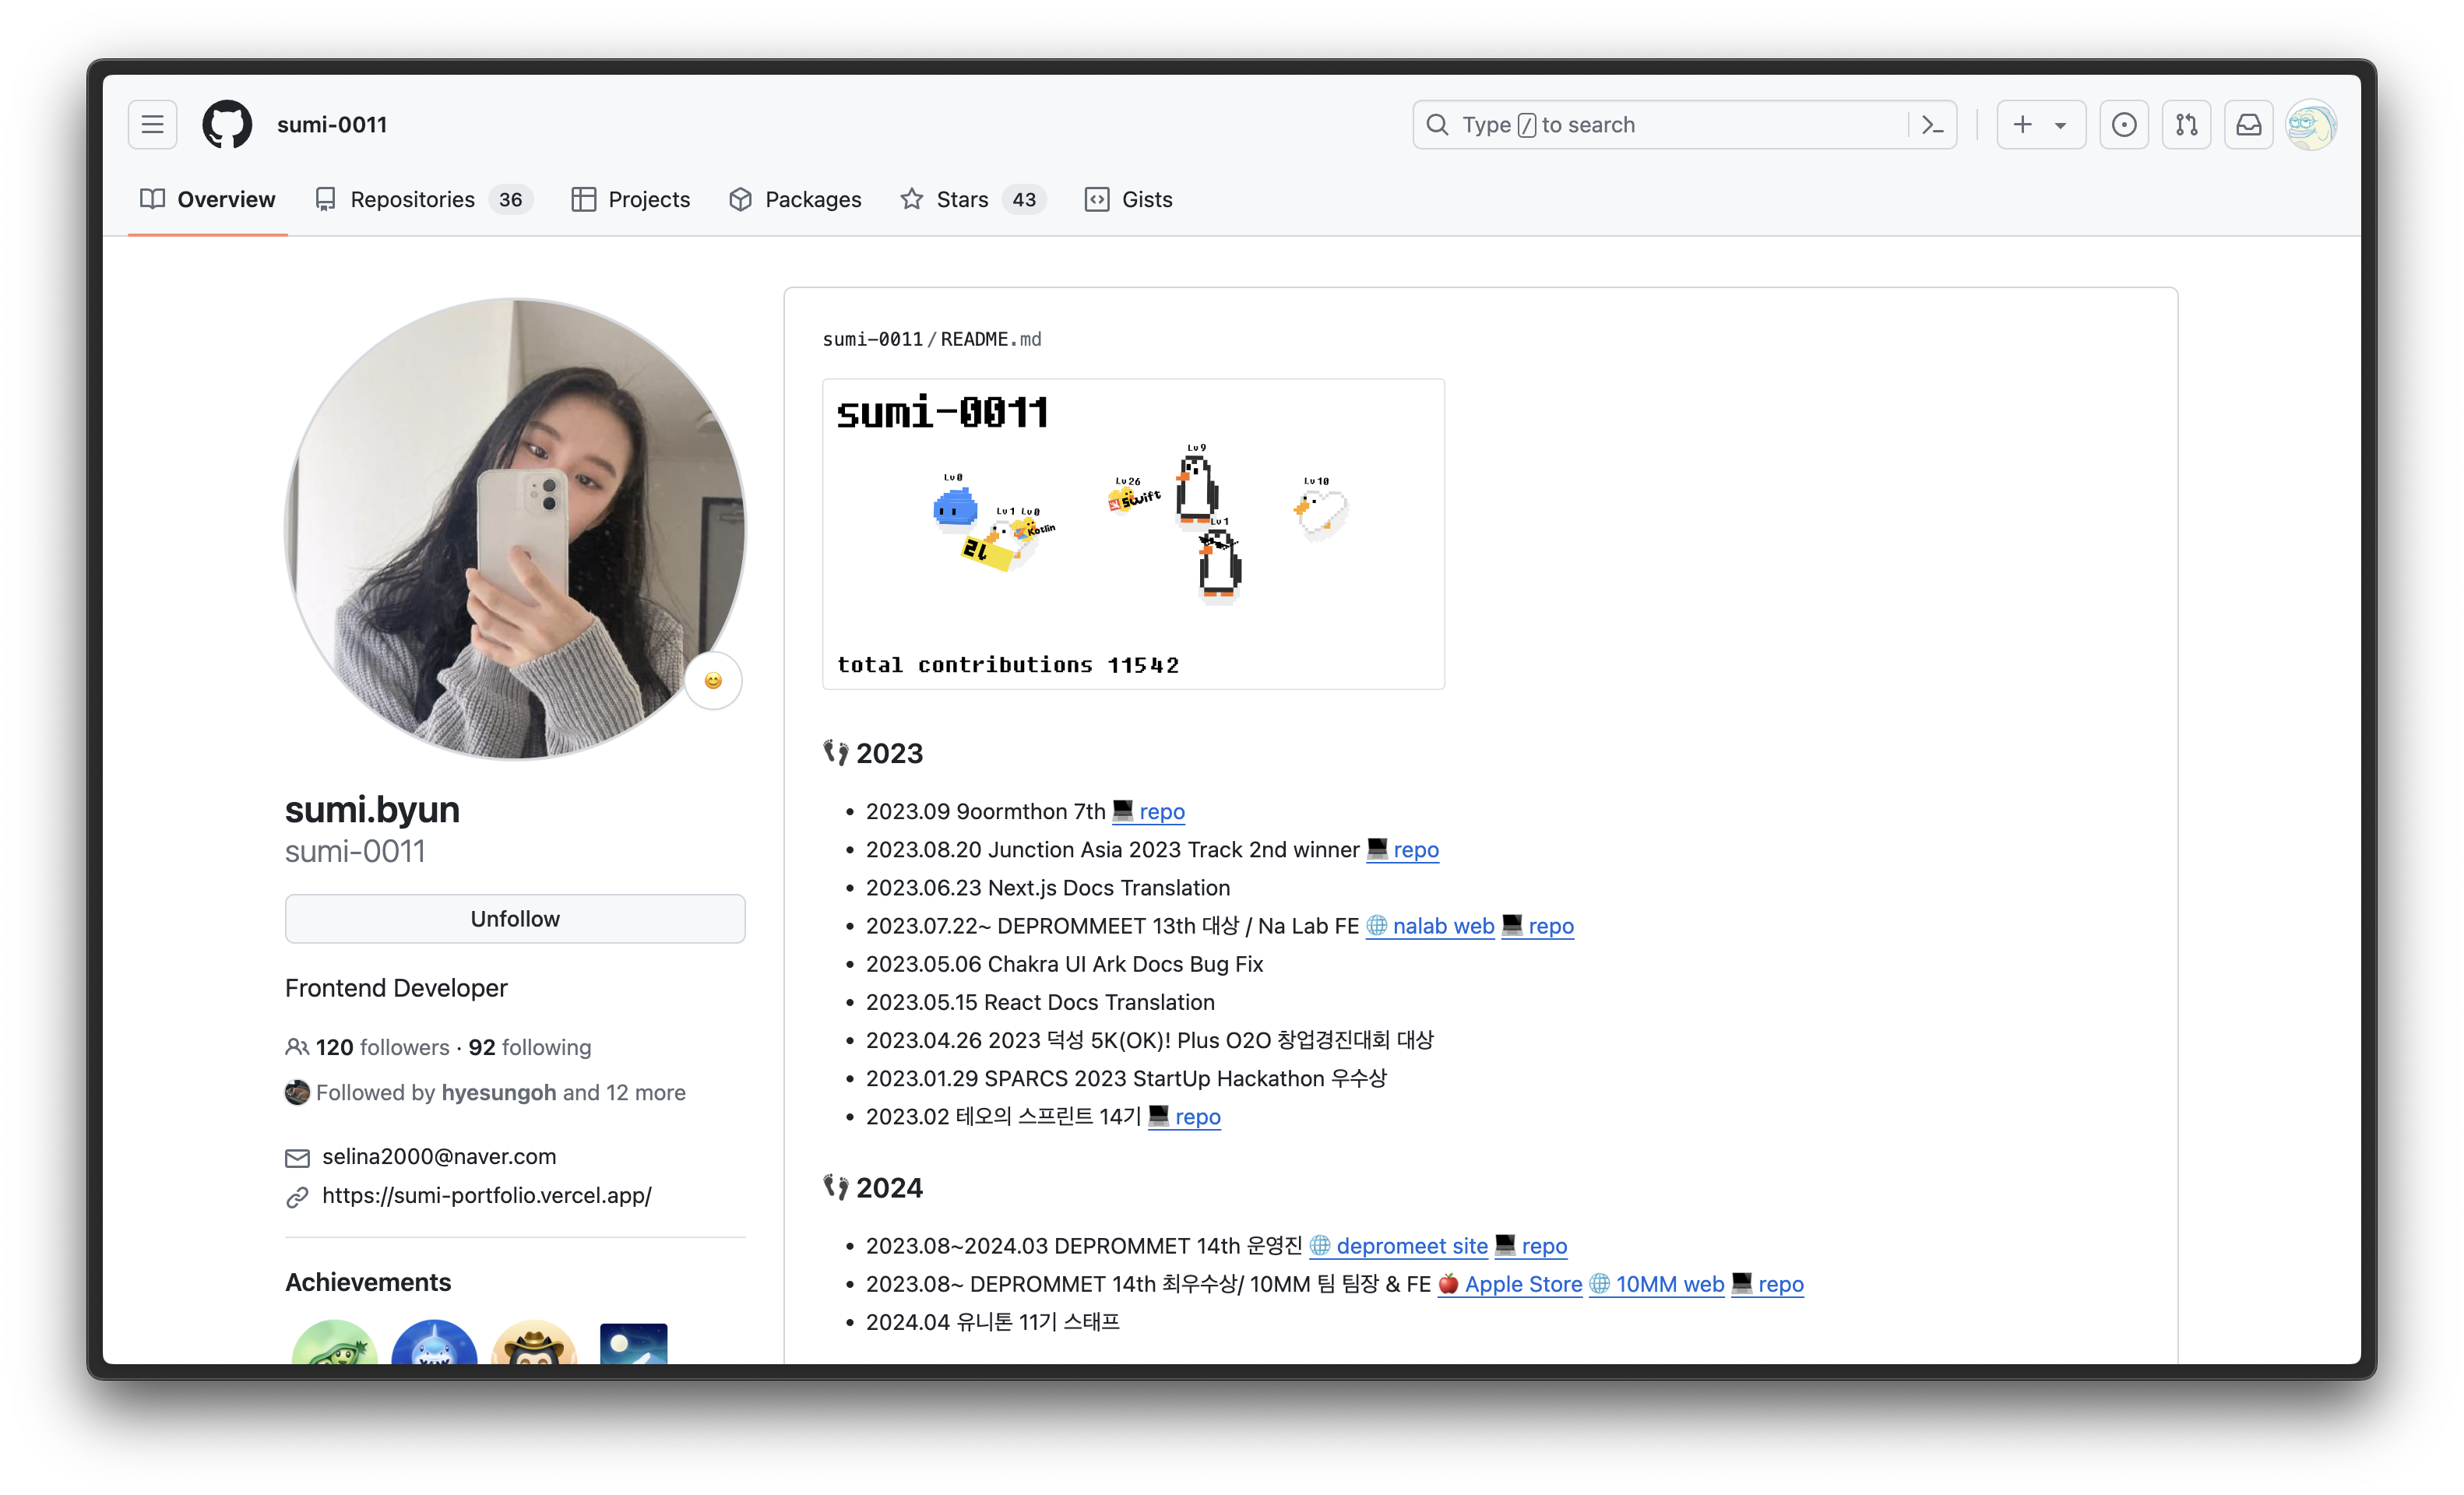2464x1495 pixels.
Task: Open repo link next to 10MM web
Action: 1768,1284
